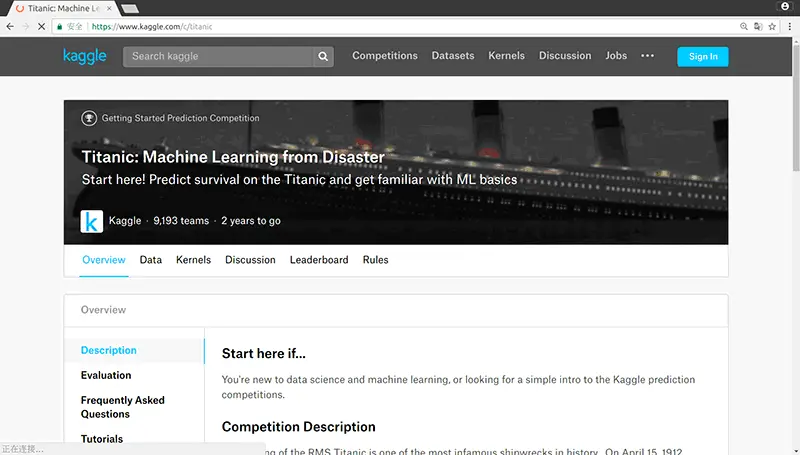Click 'Getting Started Prediction Competition' label

(180, 118)
